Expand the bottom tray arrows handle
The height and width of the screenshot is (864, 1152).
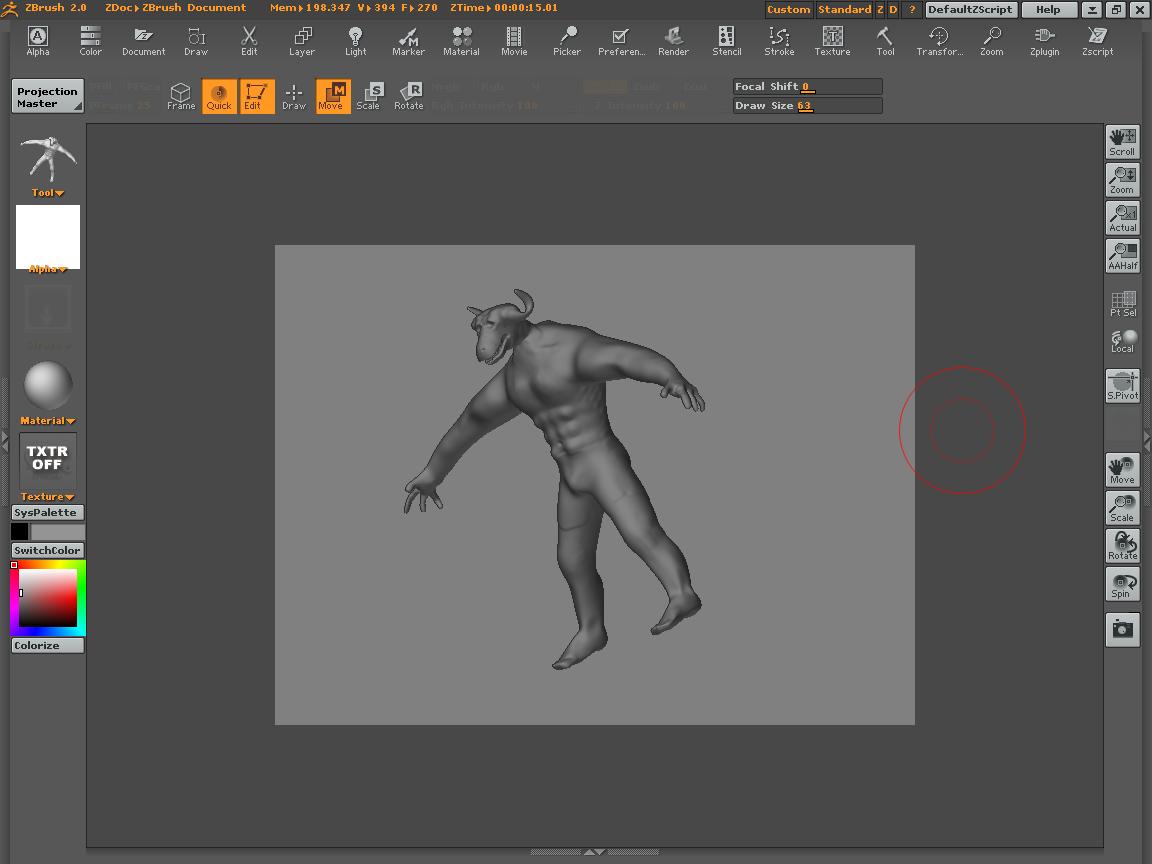click(594, 852)
